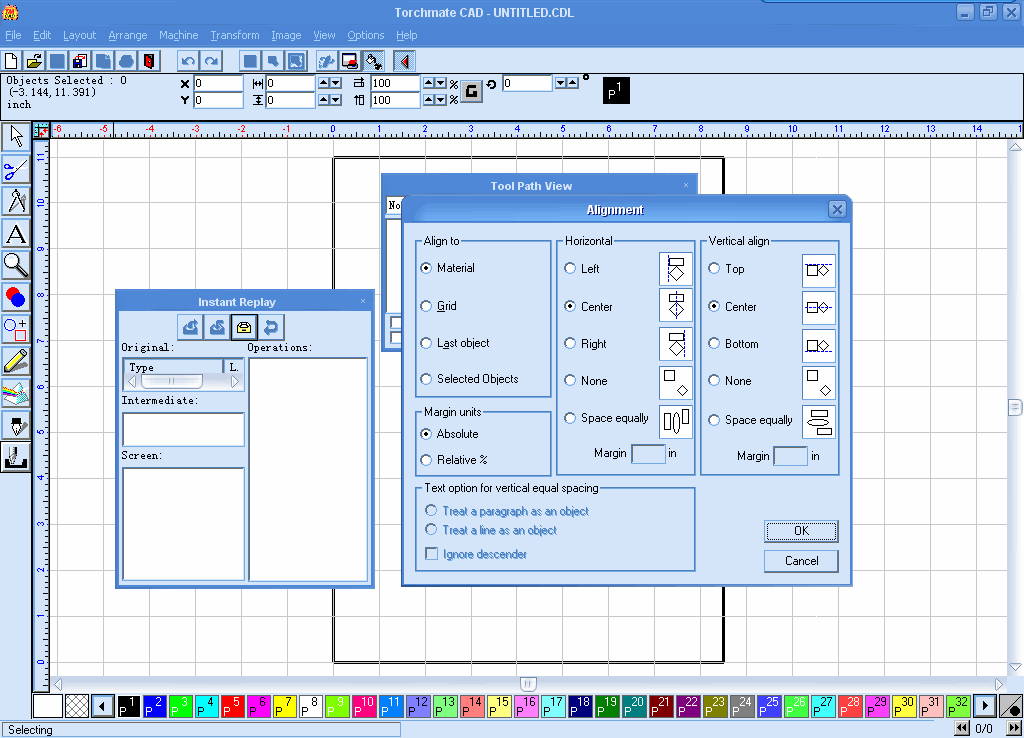
Task: Choose Vertical align Bottom
Action: [734, 344]
